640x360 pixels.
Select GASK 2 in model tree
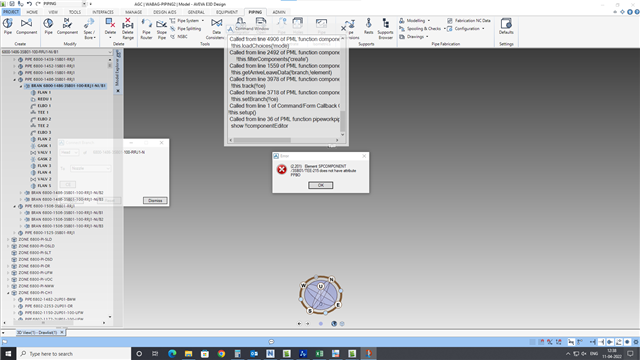pyautogui.click(x=44, y=159)
